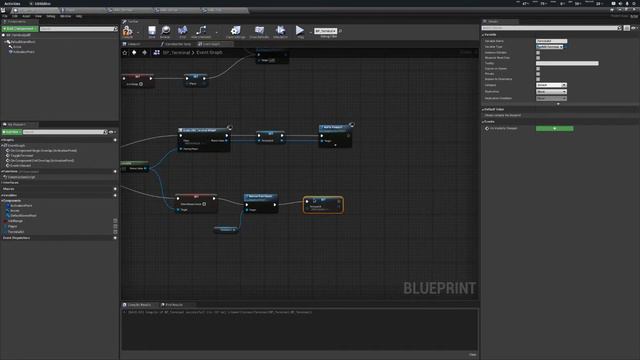Switch to the Compiler Results tab
640x360 pixels.
[140, 305]
